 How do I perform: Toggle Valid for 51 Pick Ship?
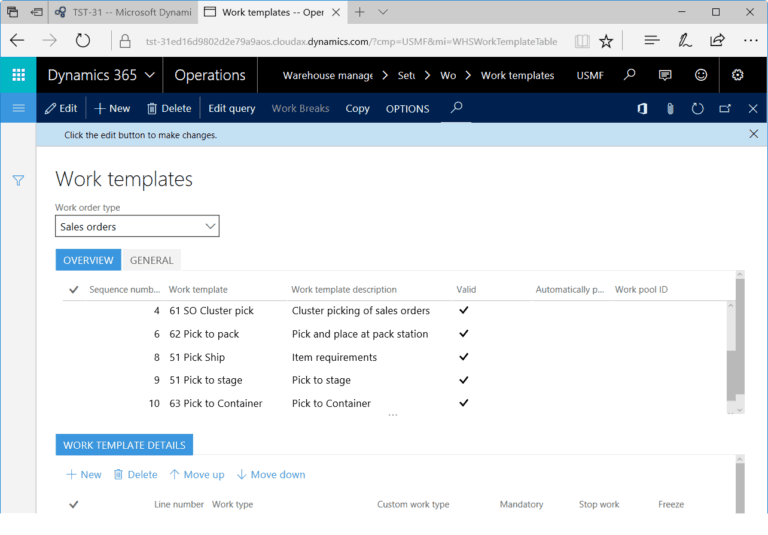pyautogui.click(x=463, y=357)
